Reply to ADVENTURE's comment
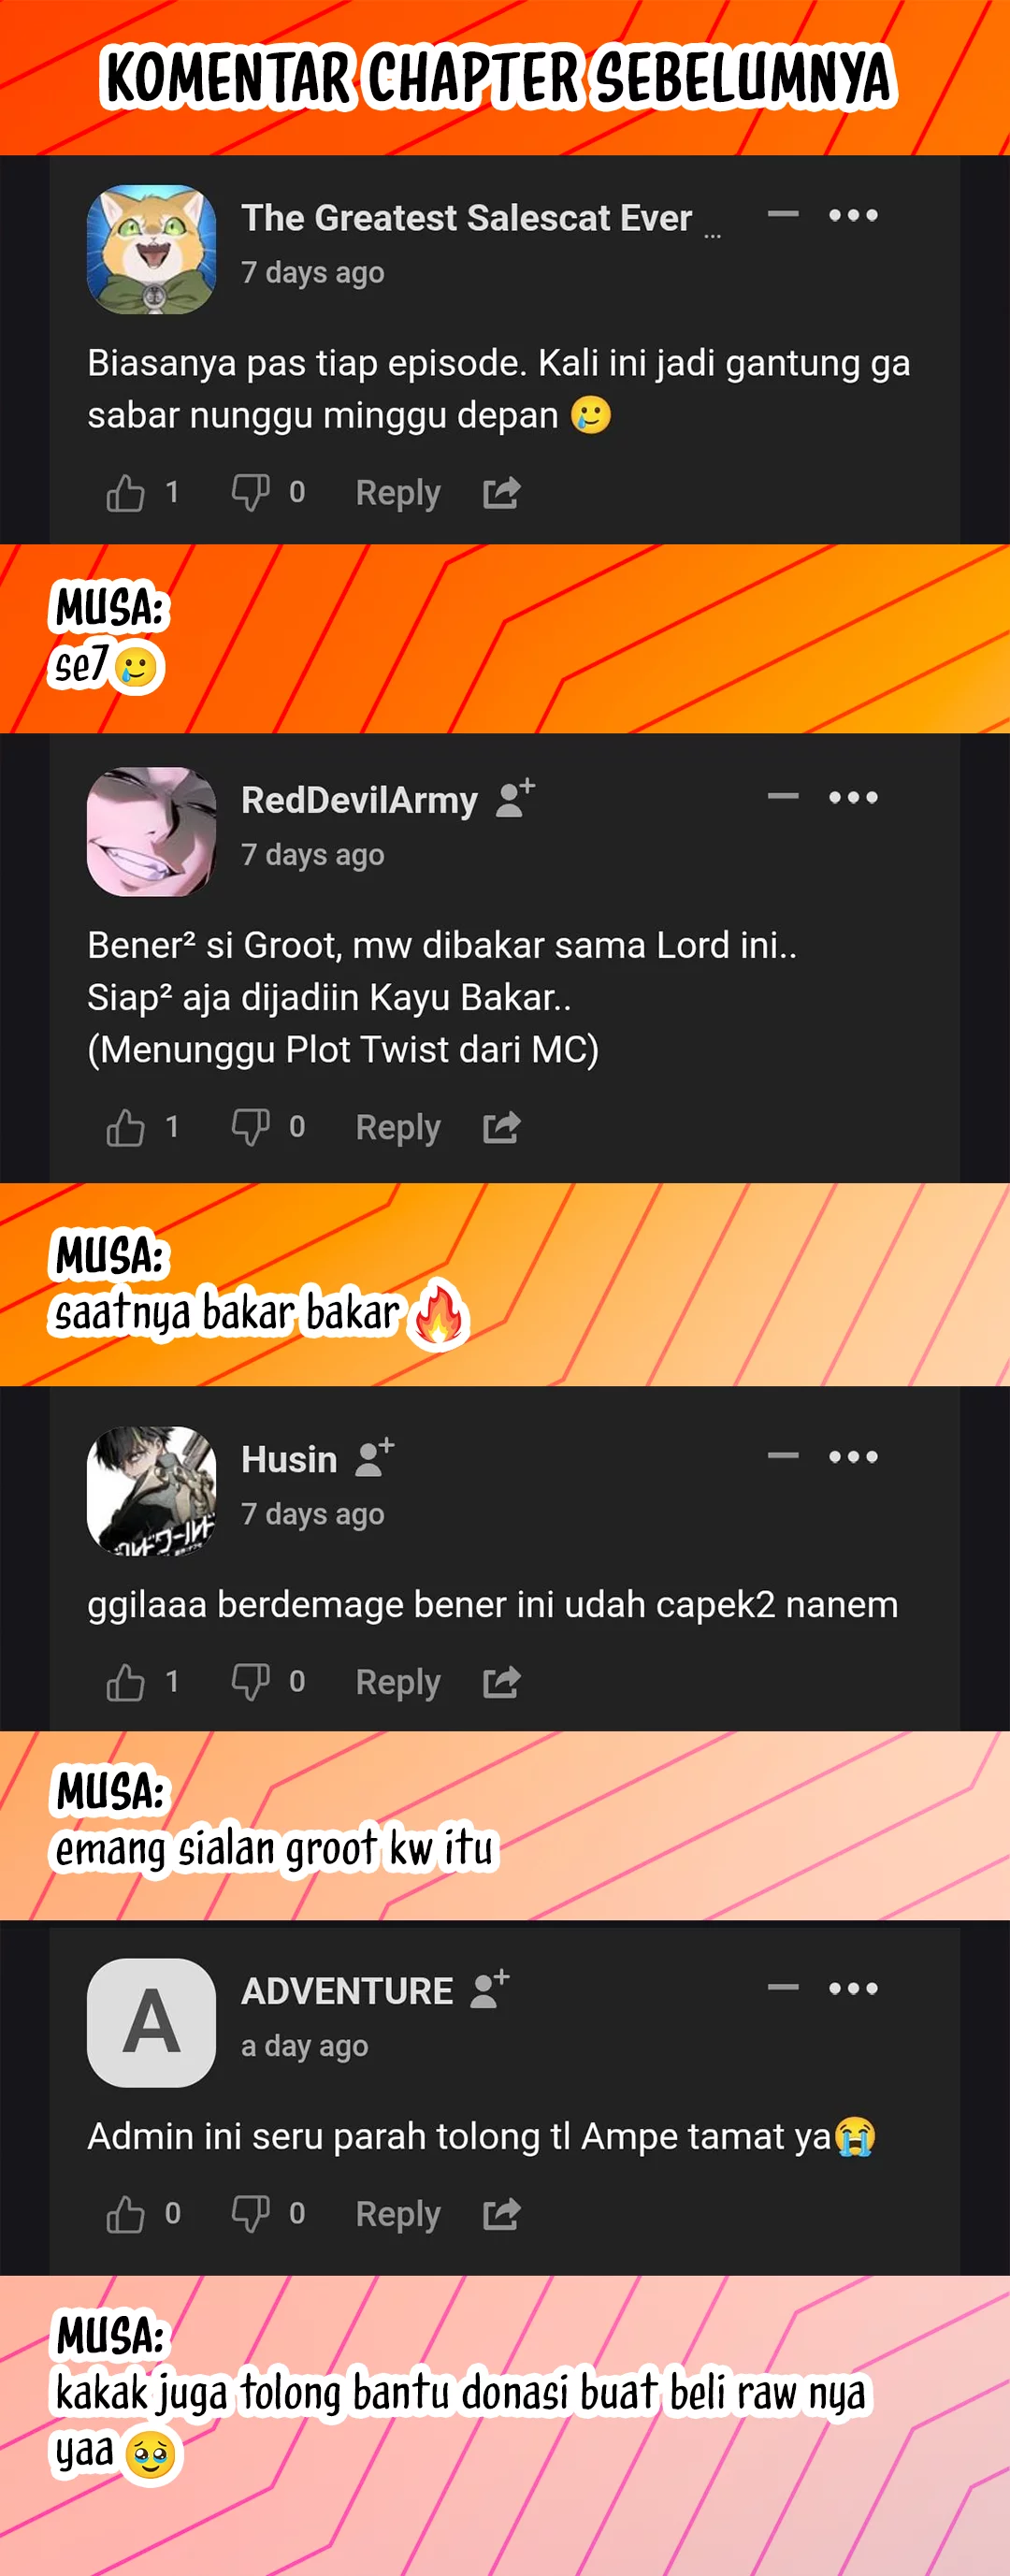Image resolution: width=1010 pixels, height=2576 pixels. coord(398,2214)
